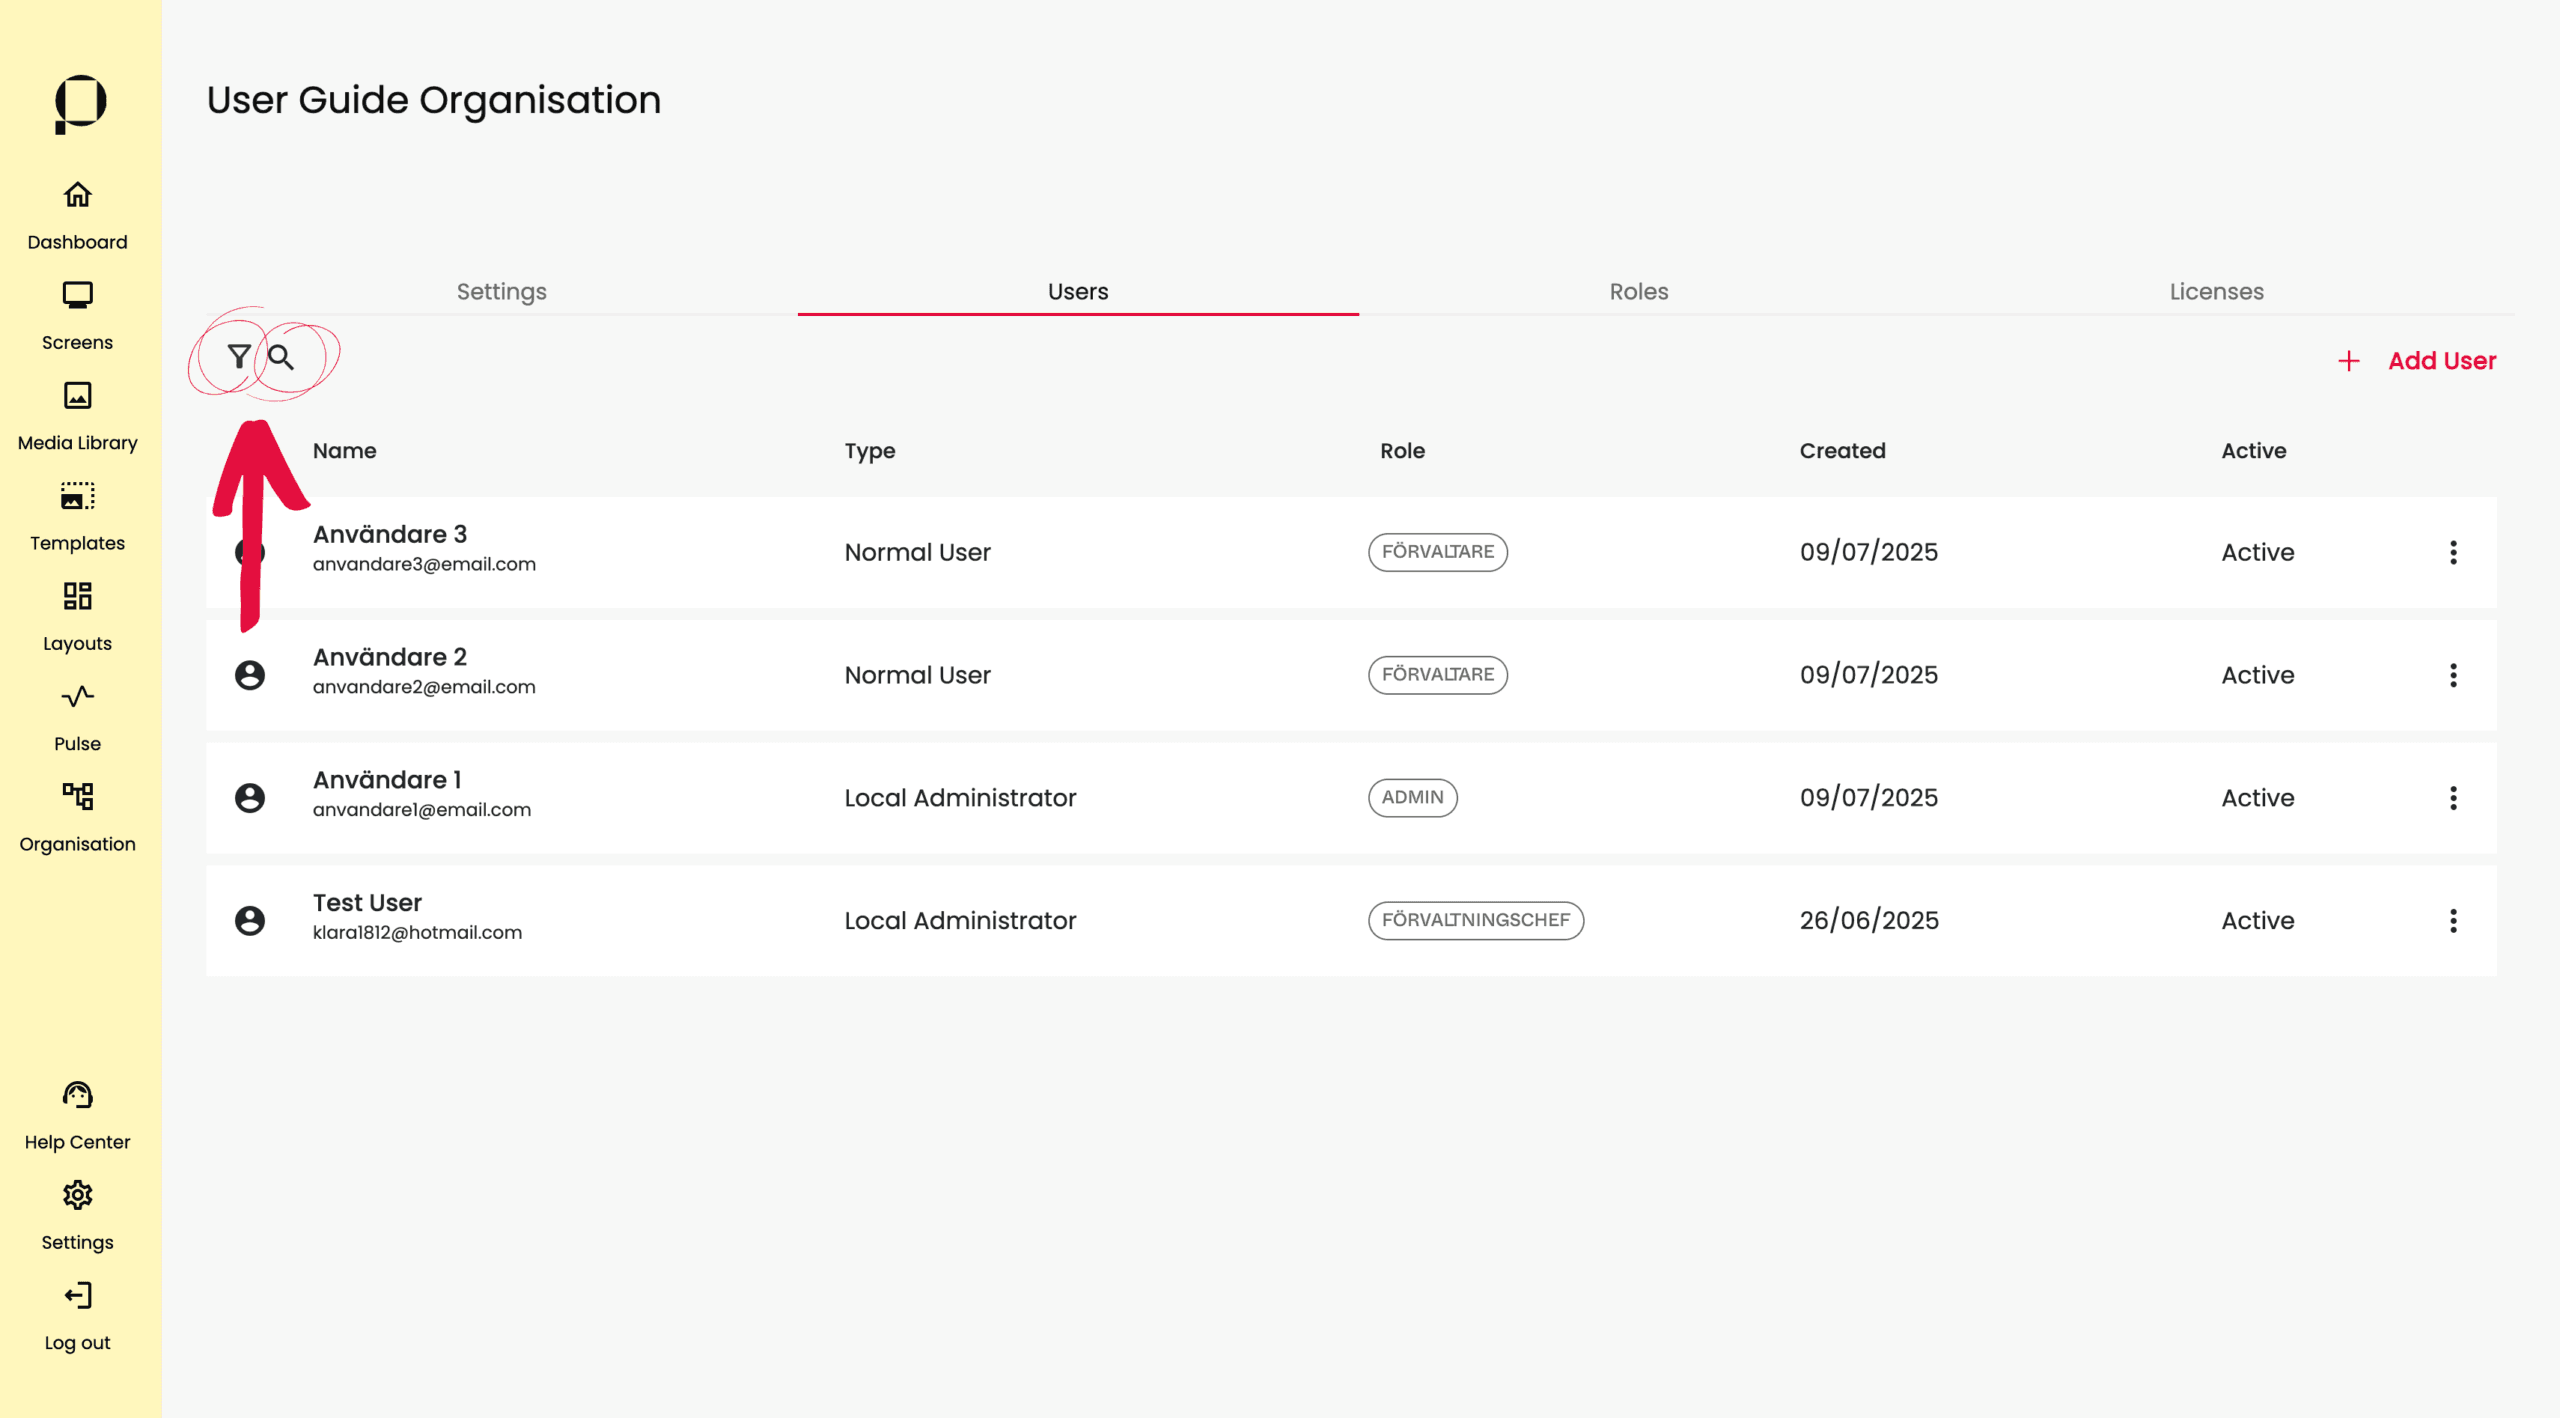Click the FÖRVALTNINGSCHEF role badge
Viewport: 2560px width, 1418px height.
pos(1475,920)
